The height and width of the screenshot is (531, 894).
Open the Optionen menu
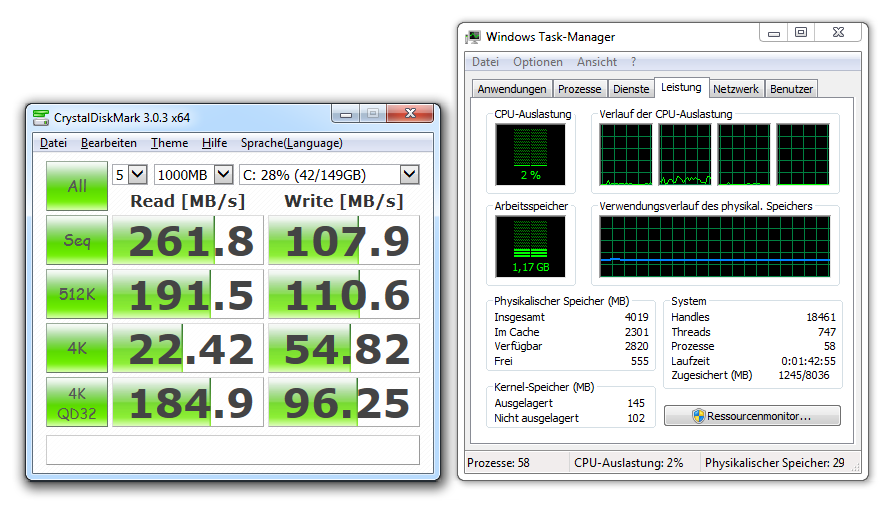[538, 62]
